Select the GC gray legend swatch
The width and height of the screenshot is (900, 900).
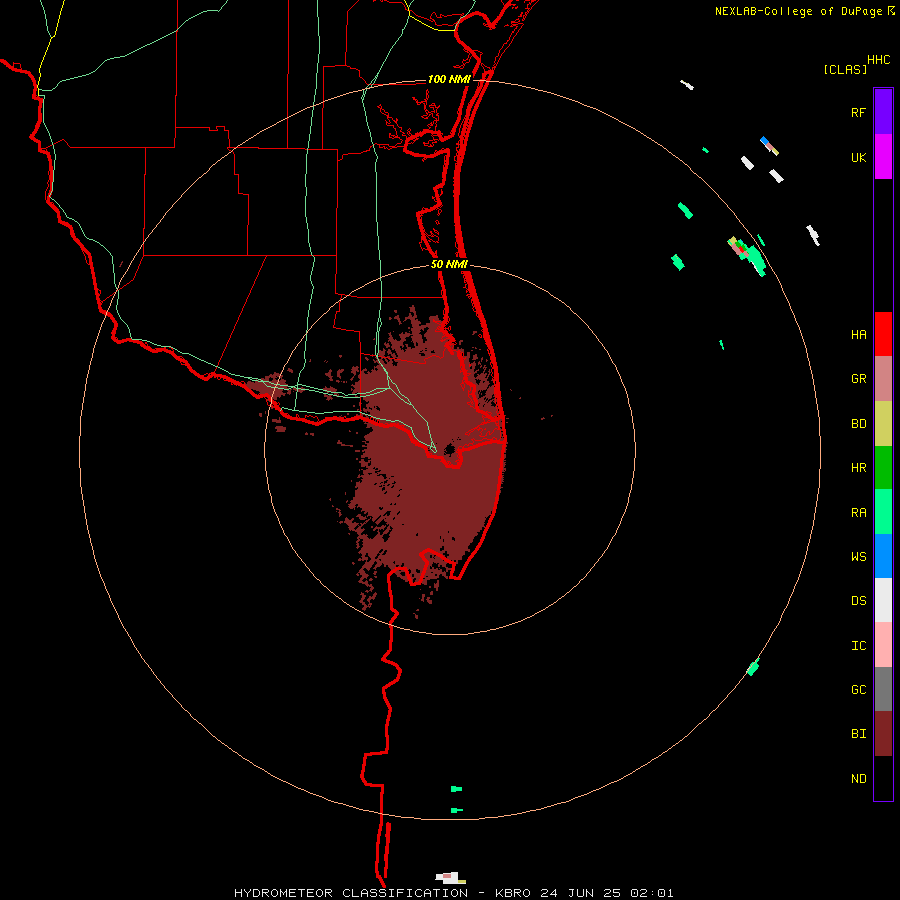(883, 689)
